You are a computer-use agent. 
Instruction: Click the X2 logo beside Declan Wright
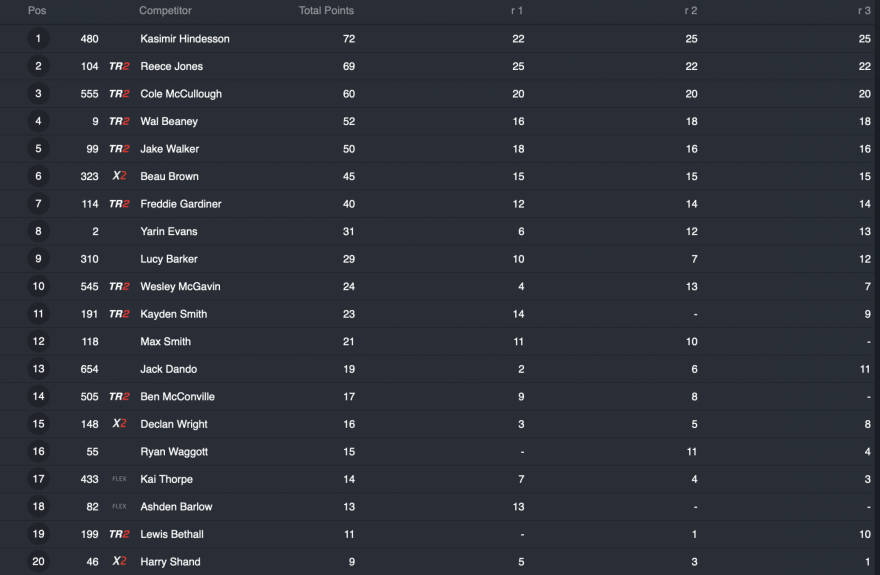click(x=119, y=424)
